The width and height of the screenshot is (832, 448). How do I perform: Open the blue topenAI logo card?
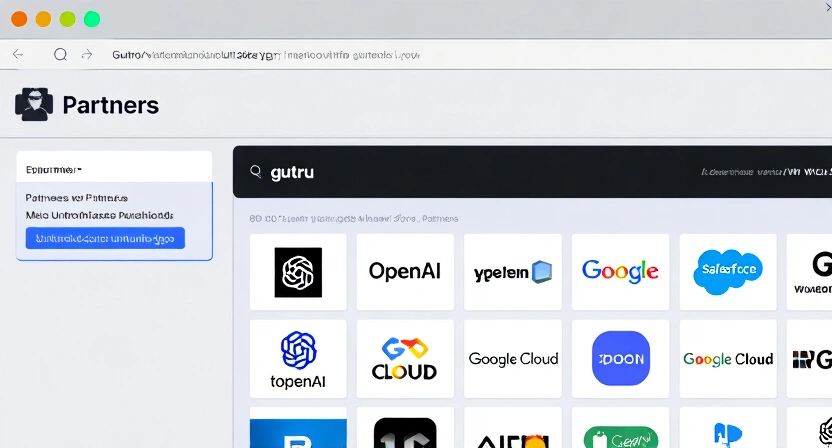pyautogui.click(x=298, y=359)
